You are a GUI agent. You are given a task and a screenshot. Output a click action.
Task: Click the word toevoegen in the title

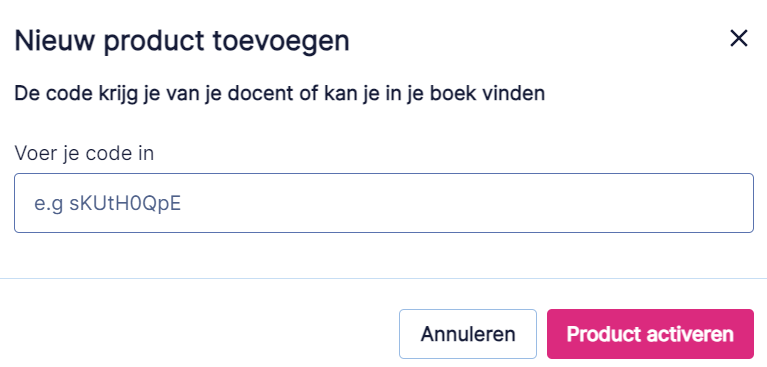point(281,43)
